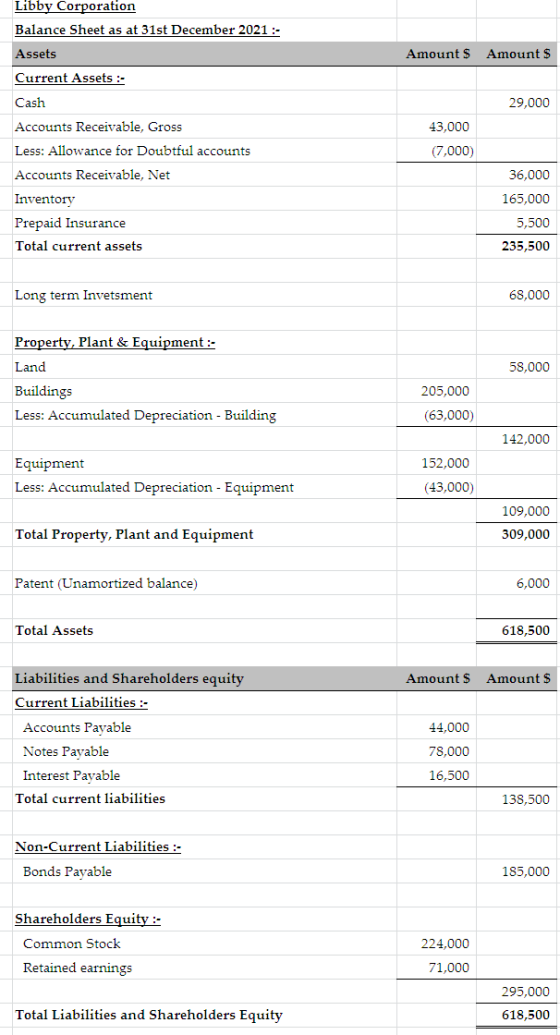Select the Long term Invetsment label
The image size is (560, 1035).
(x=84, y=296)
